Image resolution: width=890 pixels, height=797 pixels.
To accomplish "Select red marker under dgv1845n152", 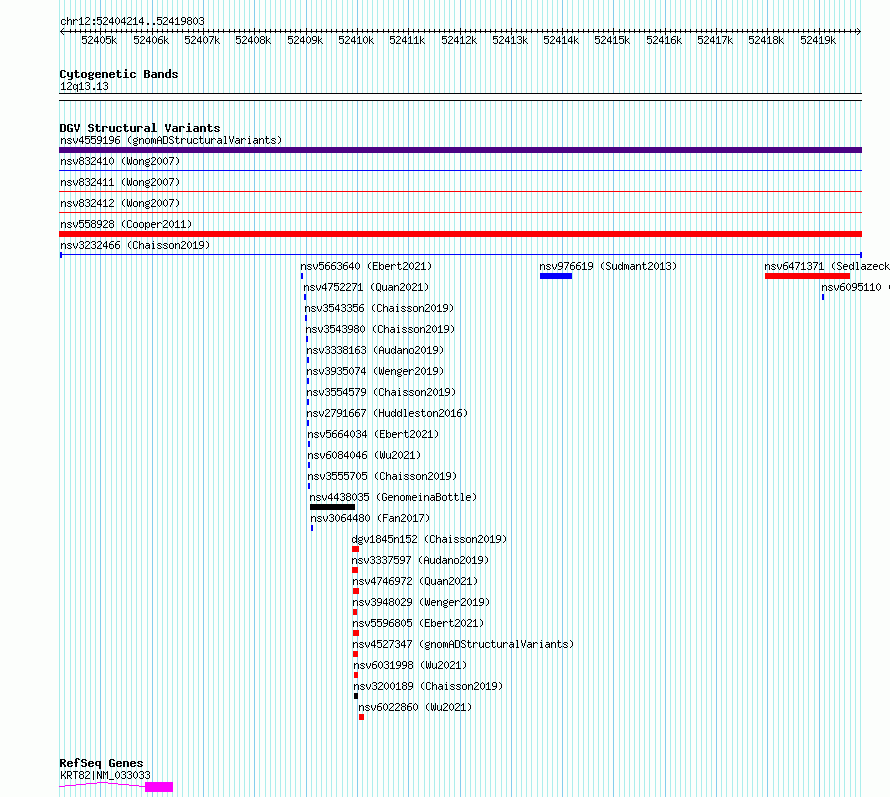I will pos(355,549).
